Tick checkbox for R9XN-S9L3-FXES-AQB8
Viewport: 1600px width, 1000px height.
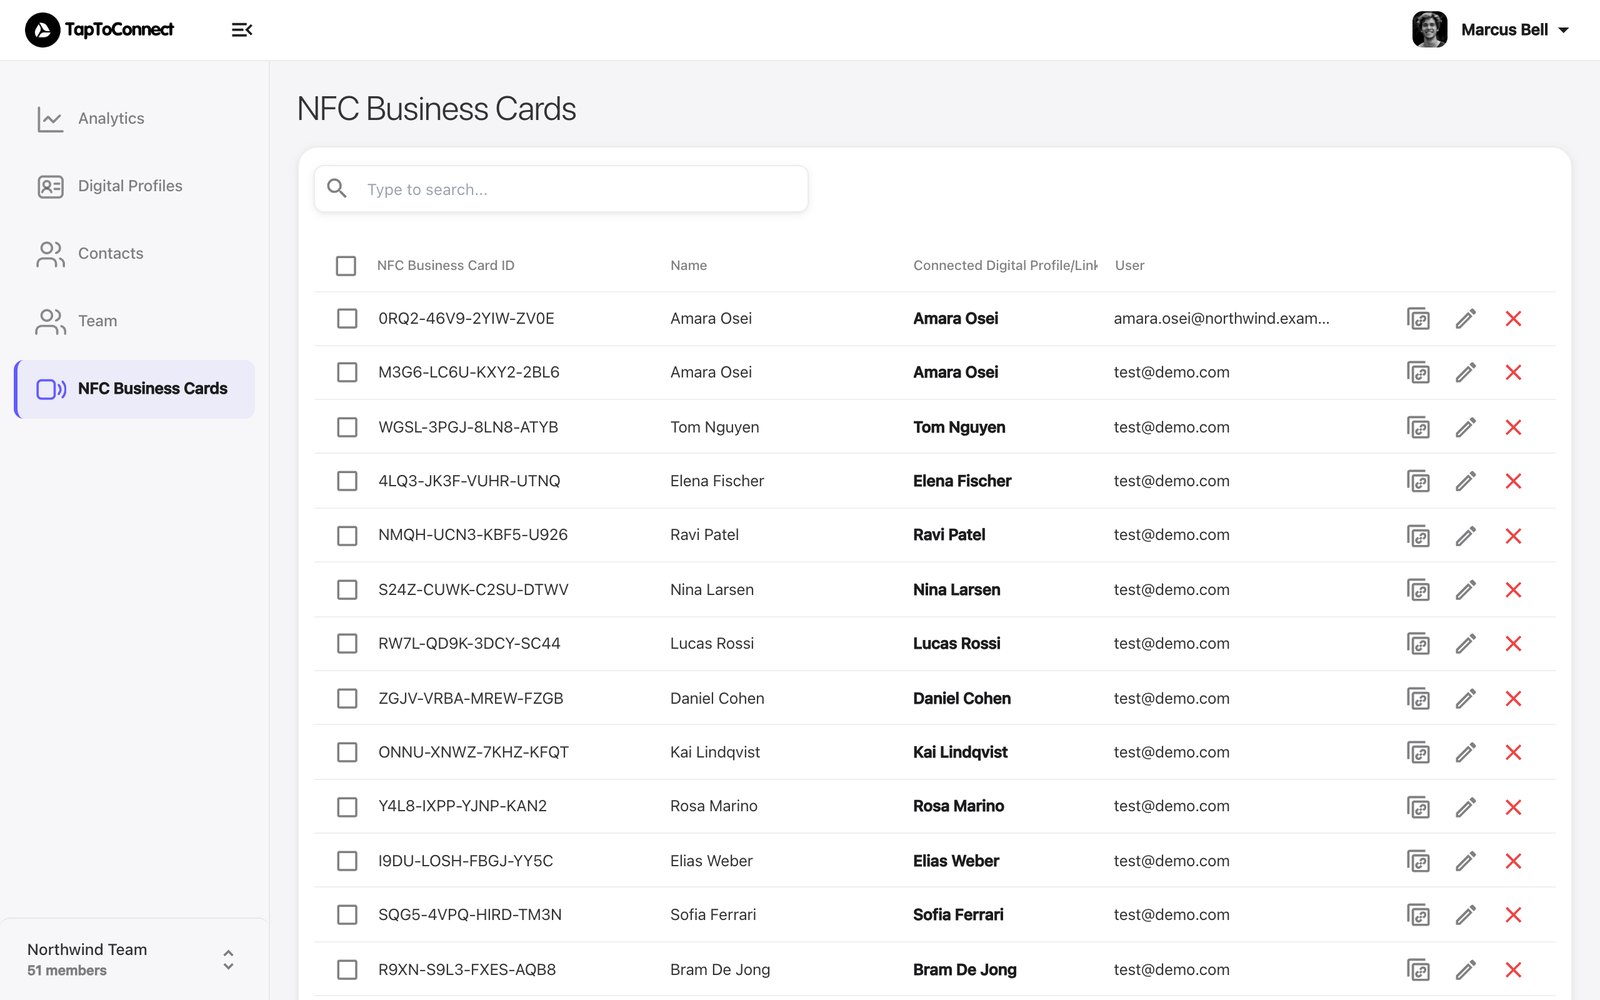pyautogui.click(x=347, y=969)
